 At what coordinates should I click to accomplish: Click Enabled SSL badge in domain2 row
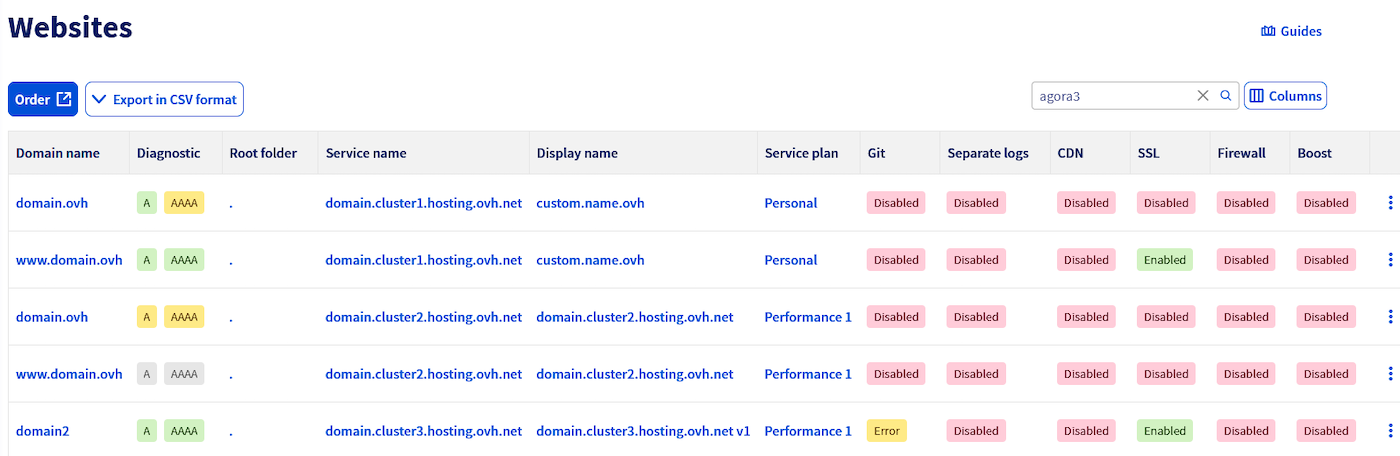tap(1166, 431)
